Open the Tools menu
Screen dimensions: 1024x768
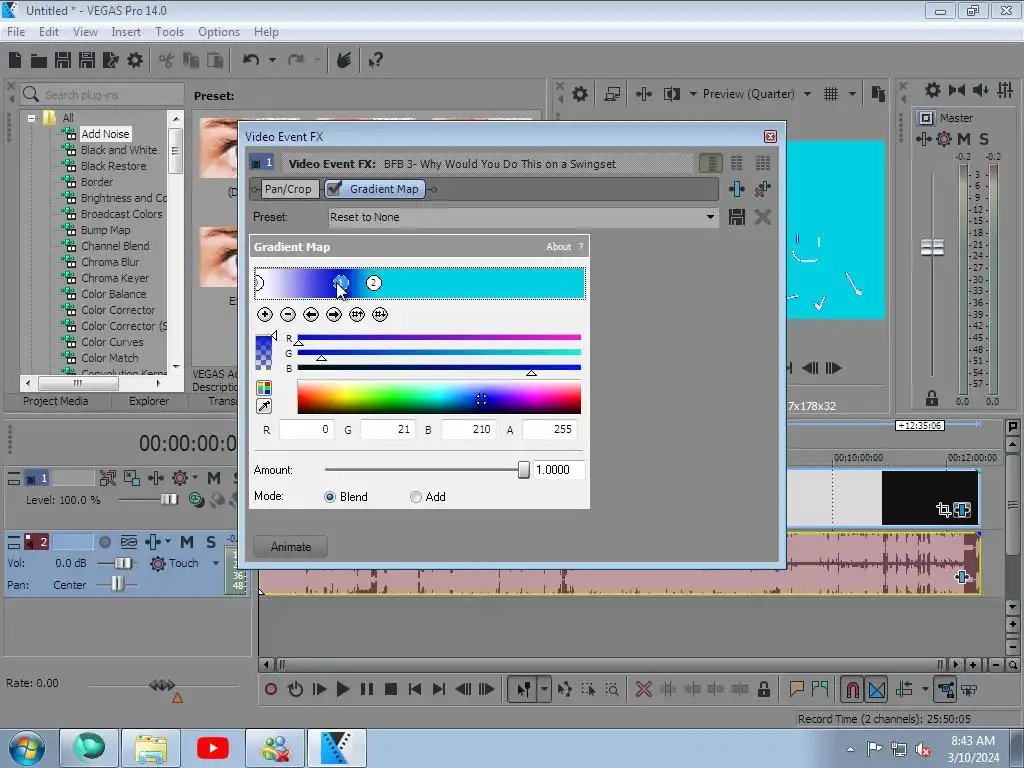pos(169,32)
